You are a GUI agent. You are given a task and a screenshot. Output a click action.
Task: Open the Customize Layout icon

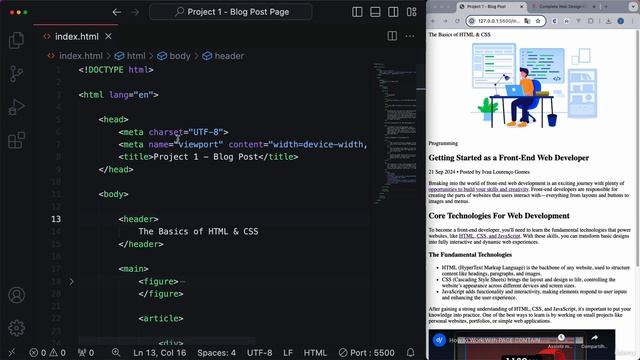coord(411,12)
